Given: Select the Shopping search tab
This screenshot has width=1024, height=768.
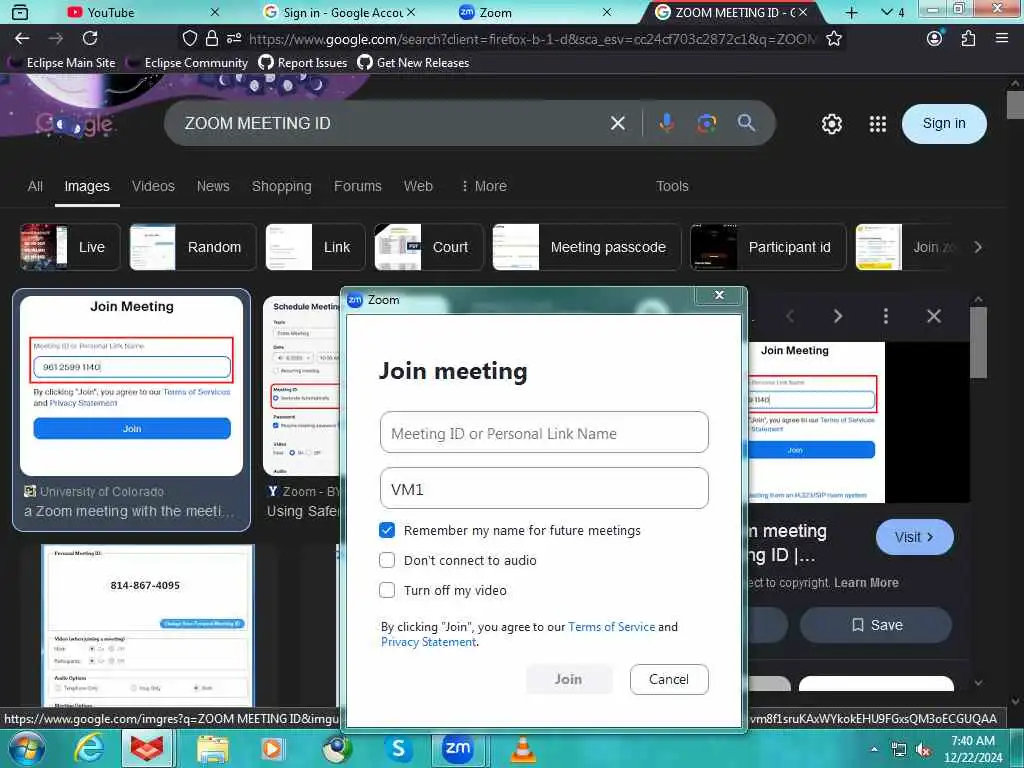Looking at the screenshot, I should [281, 186].
